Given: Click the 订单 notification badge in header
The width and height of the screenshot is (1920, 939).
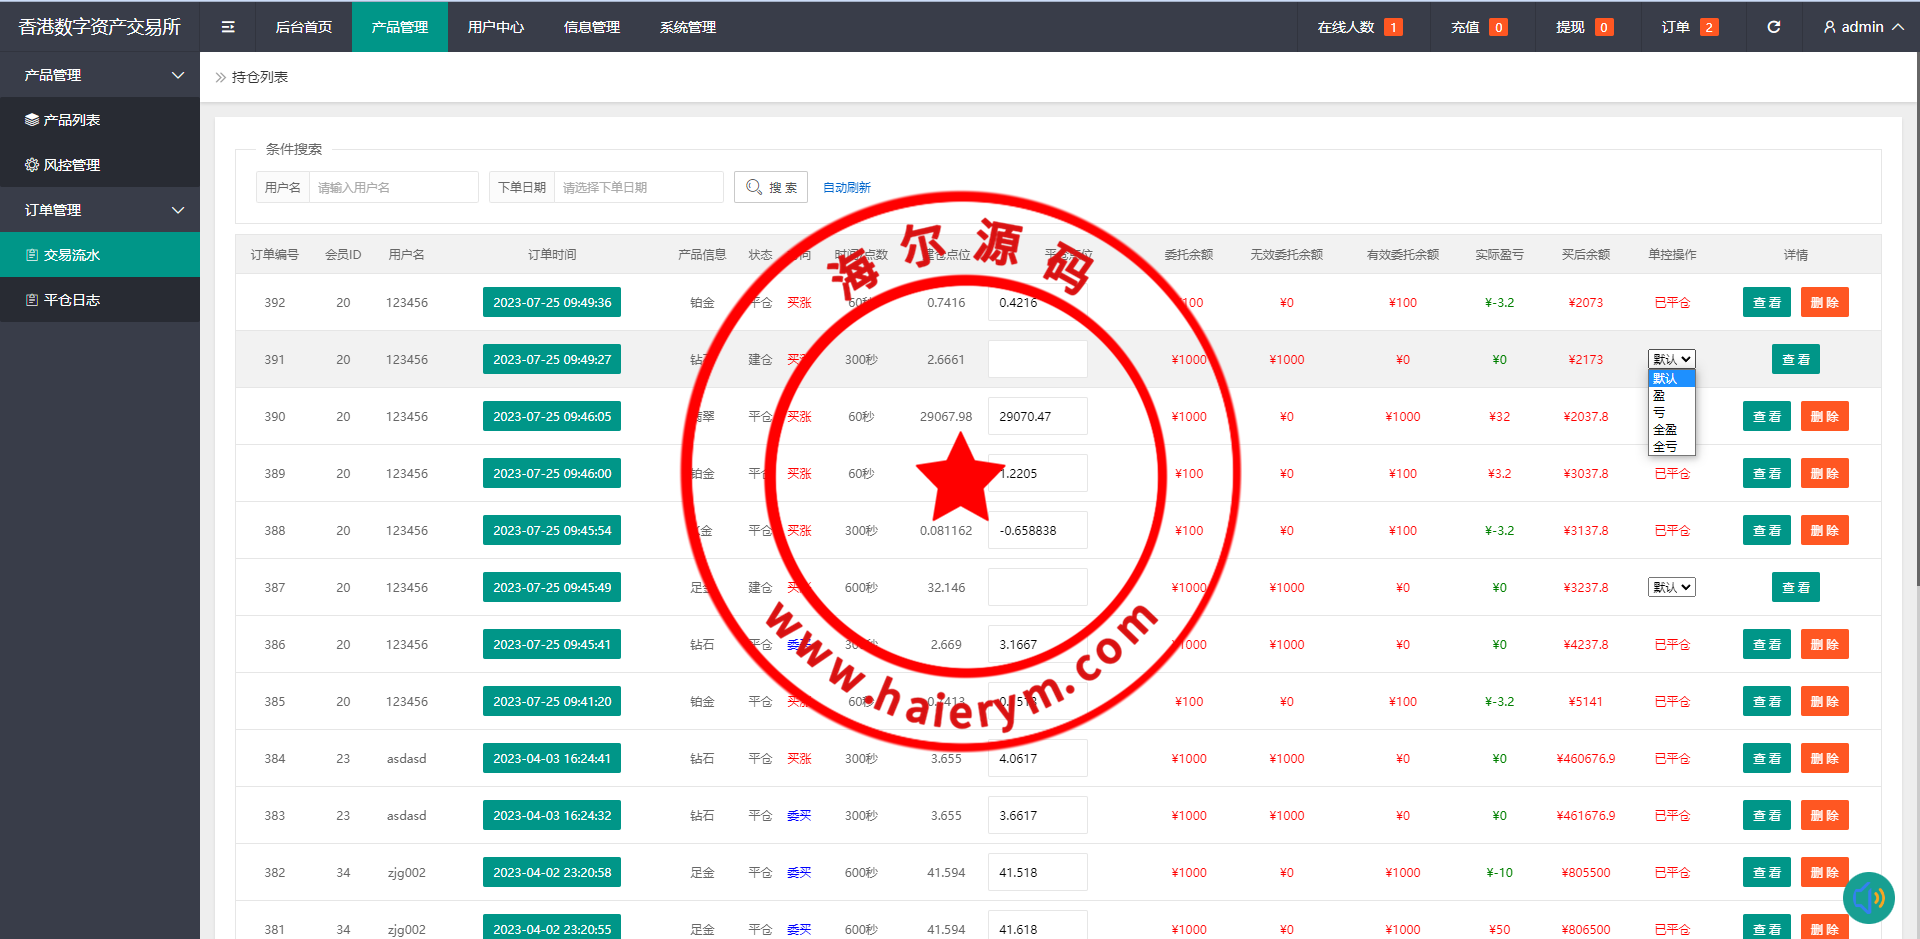Looking at the screenshot, I should (x=1709, y=27).
